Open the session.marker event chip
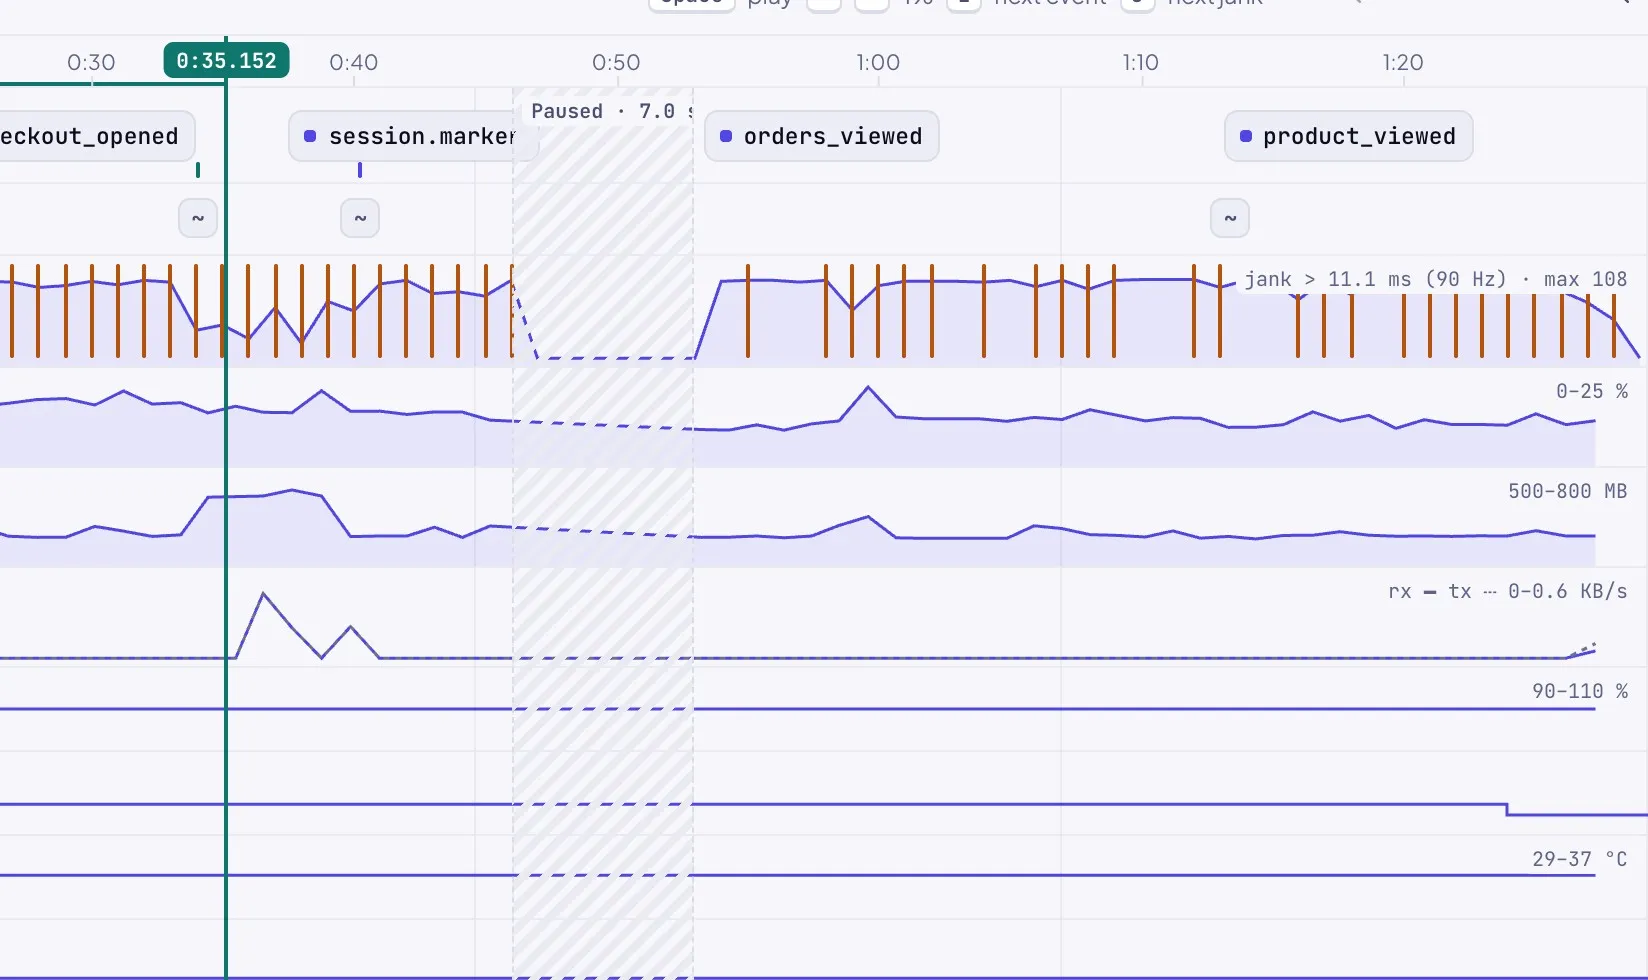This screenshot has width=1648, height=980. pyautogui.click(x=413, y=136)
